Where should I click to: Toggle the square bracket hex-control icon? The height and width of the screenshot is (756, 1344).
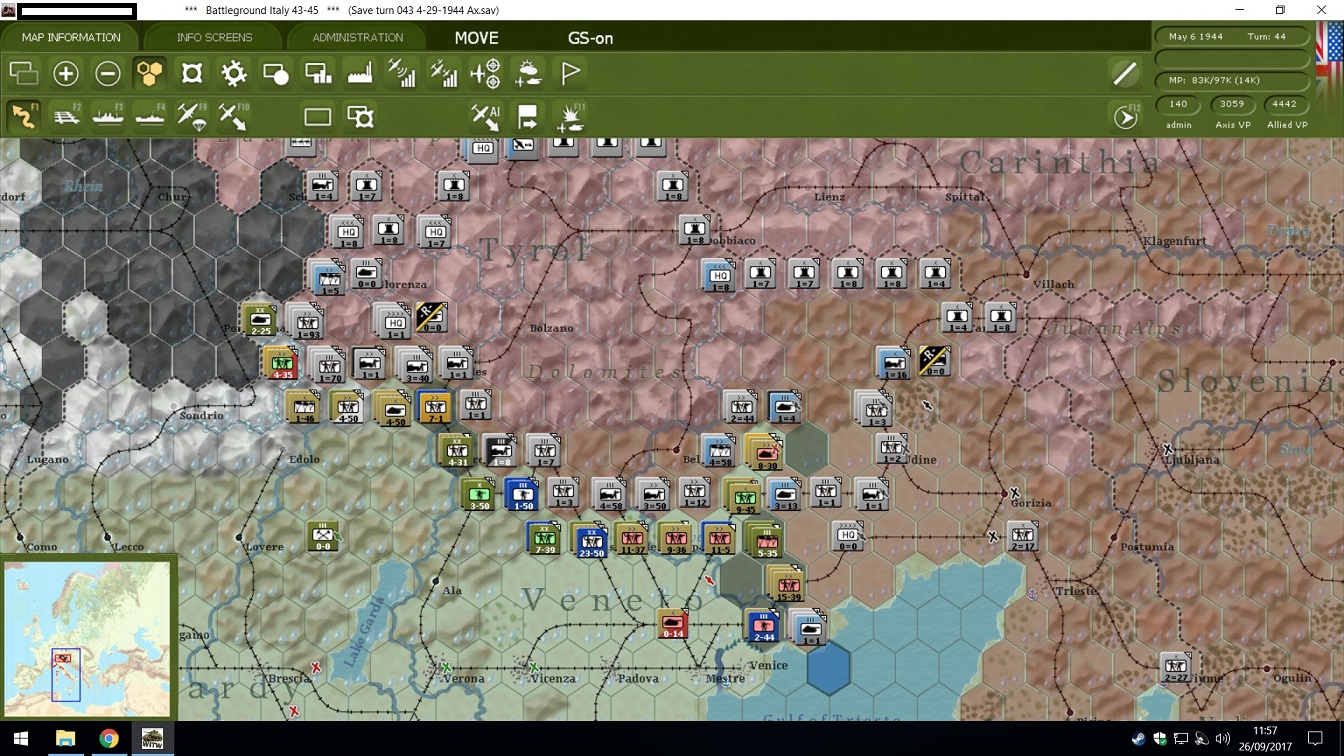[192, 73]
